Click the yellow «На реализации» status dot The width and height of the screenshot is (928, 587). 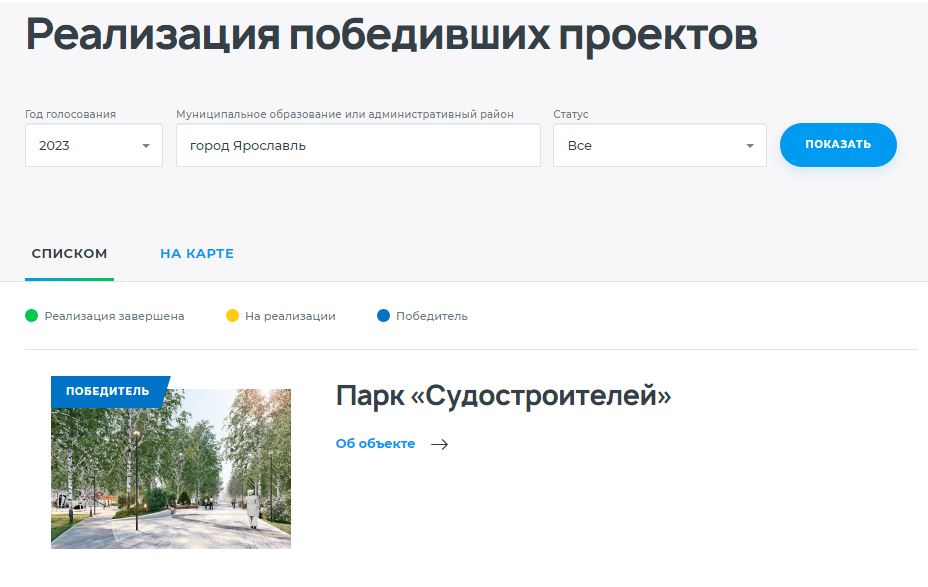coord(233,315)
